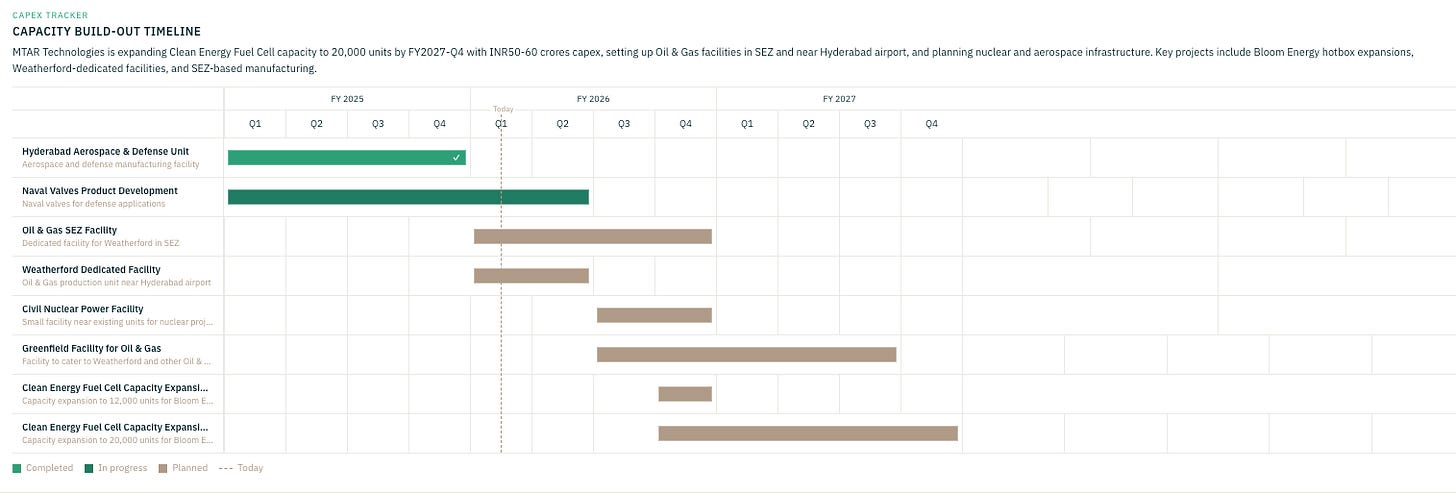Click the dark green In progress legend swatch
Image resolution: width=1456 pixels, height=494 pixels.
[x=89, y=468]
